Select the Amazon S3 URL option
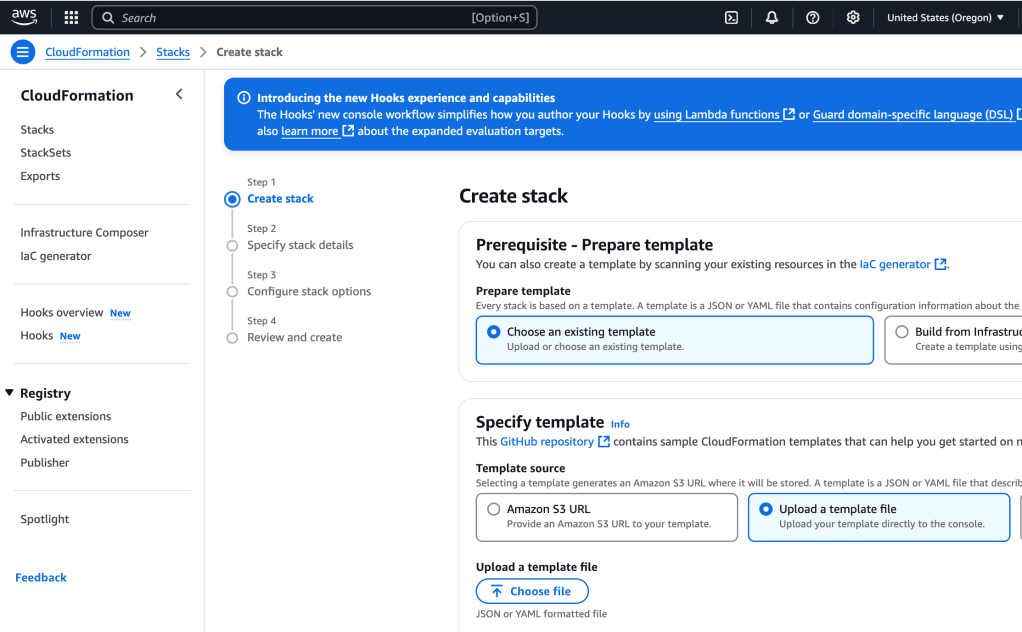This screenshot has height=632, width=1022. [494, 509]
